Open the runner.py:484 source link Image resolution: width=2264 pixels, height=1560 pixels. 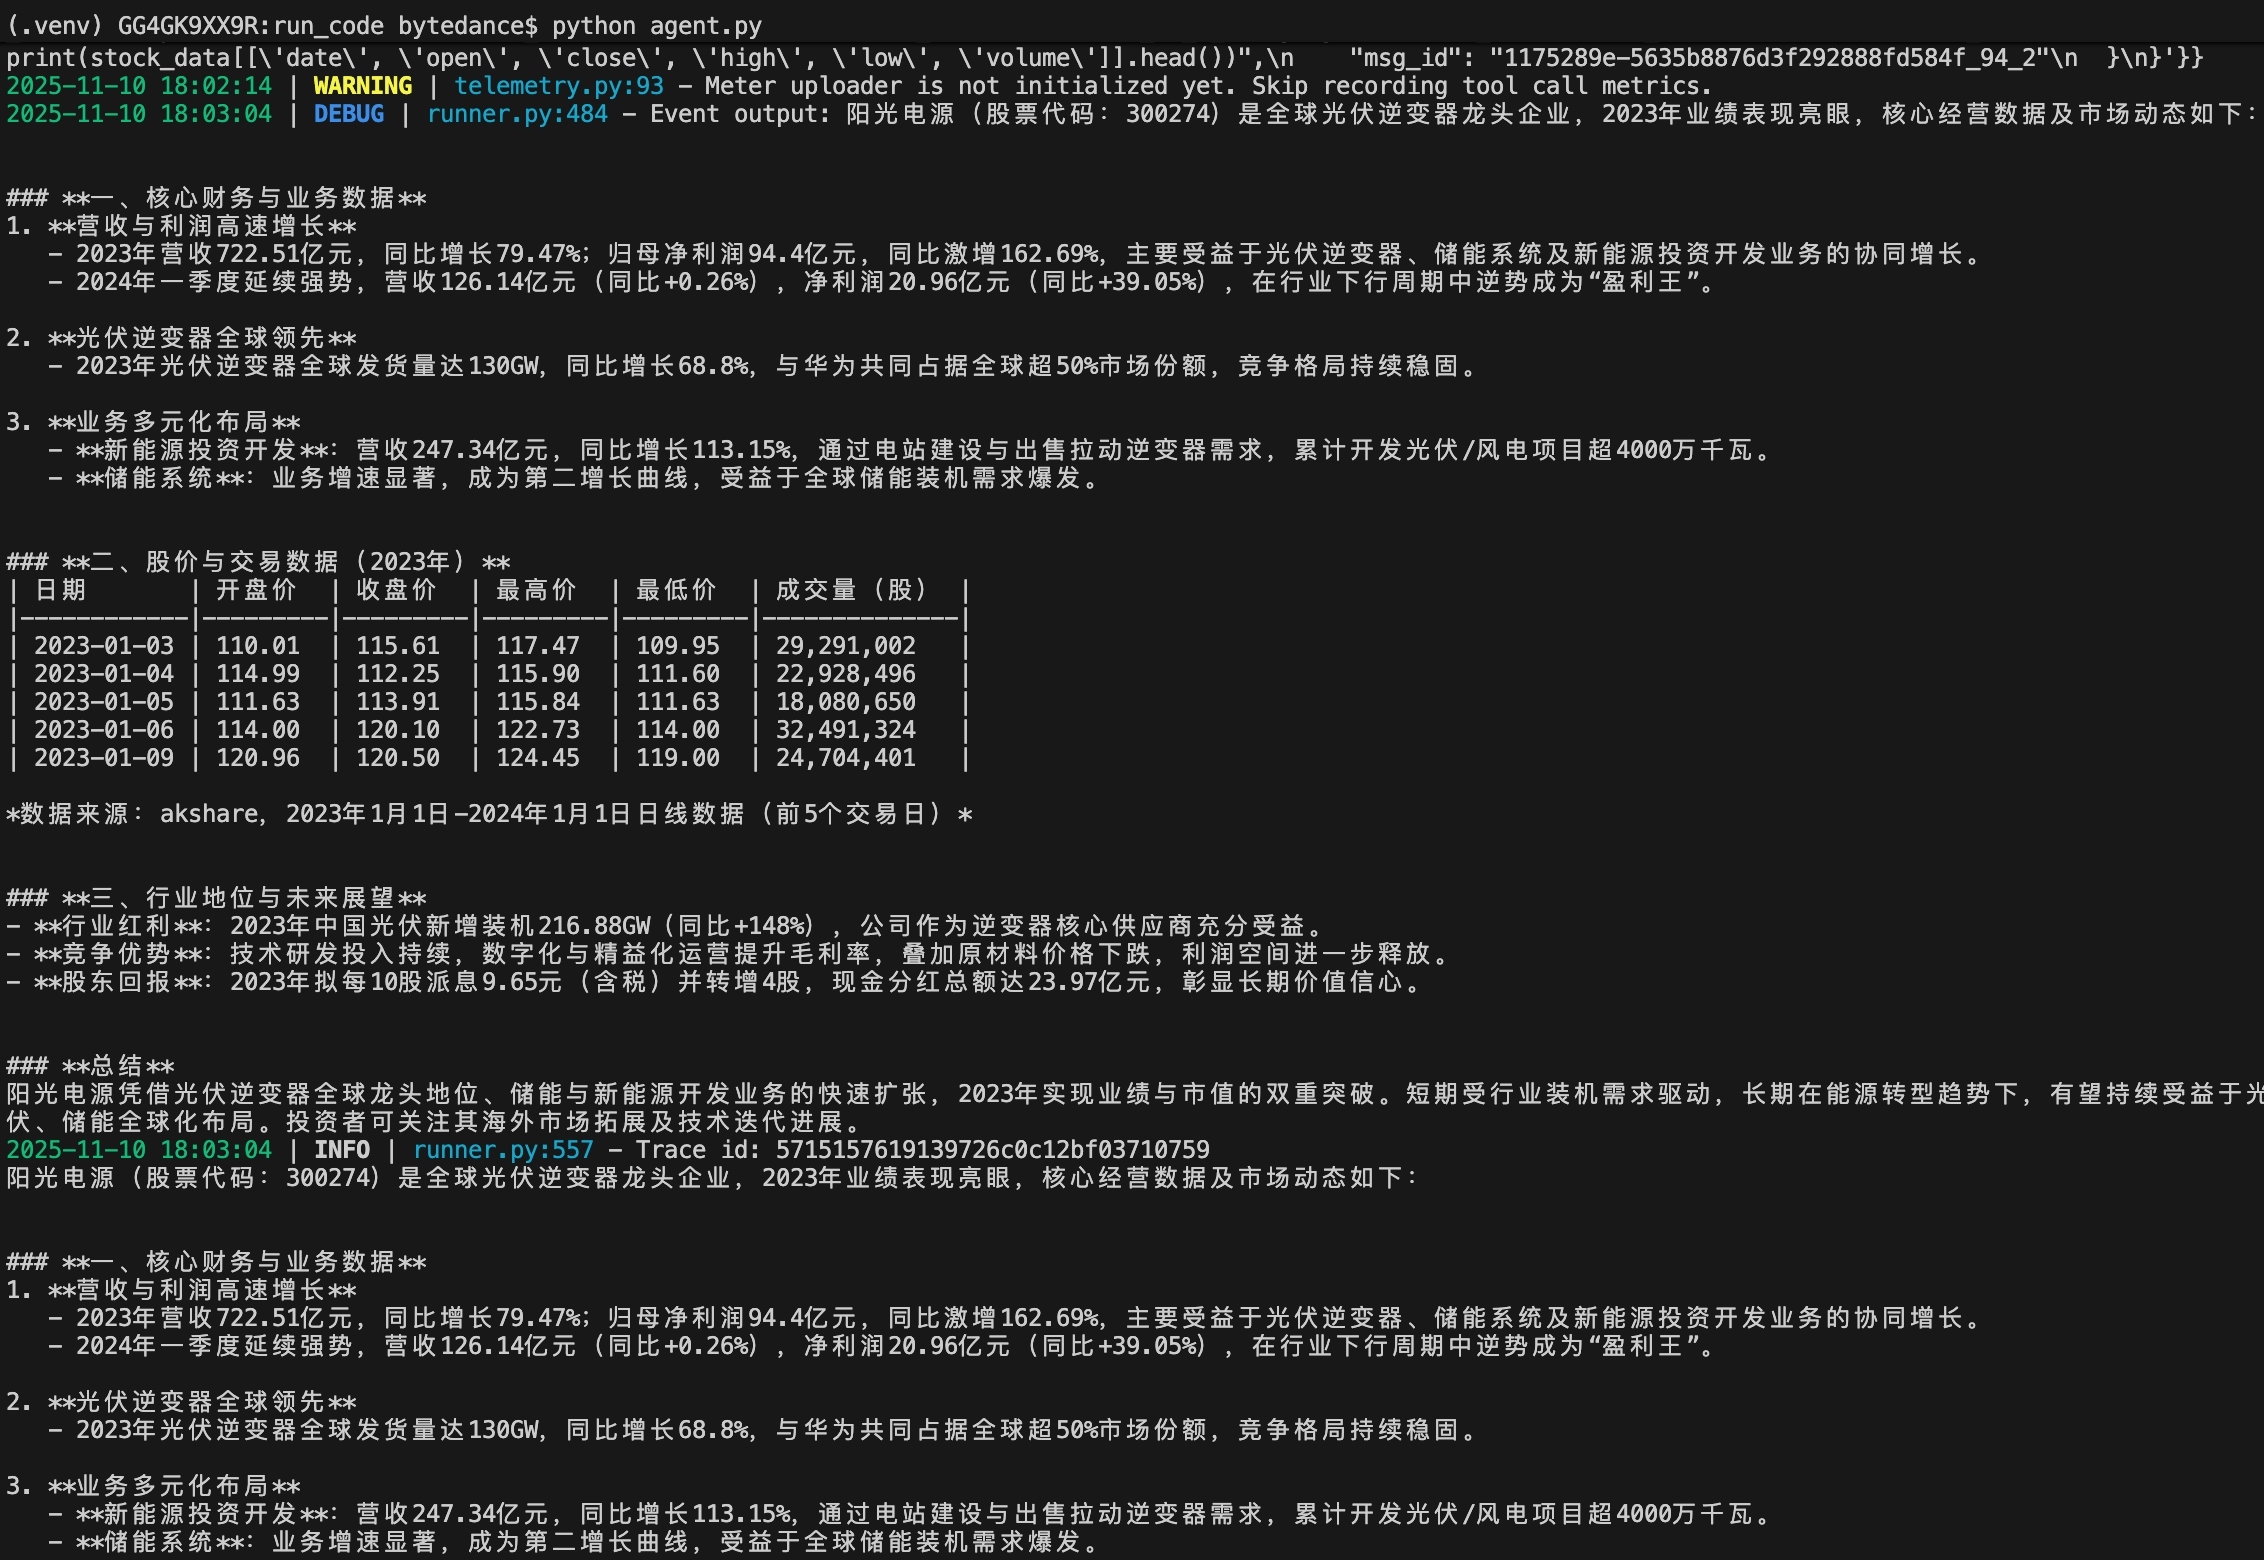[516, 114]
